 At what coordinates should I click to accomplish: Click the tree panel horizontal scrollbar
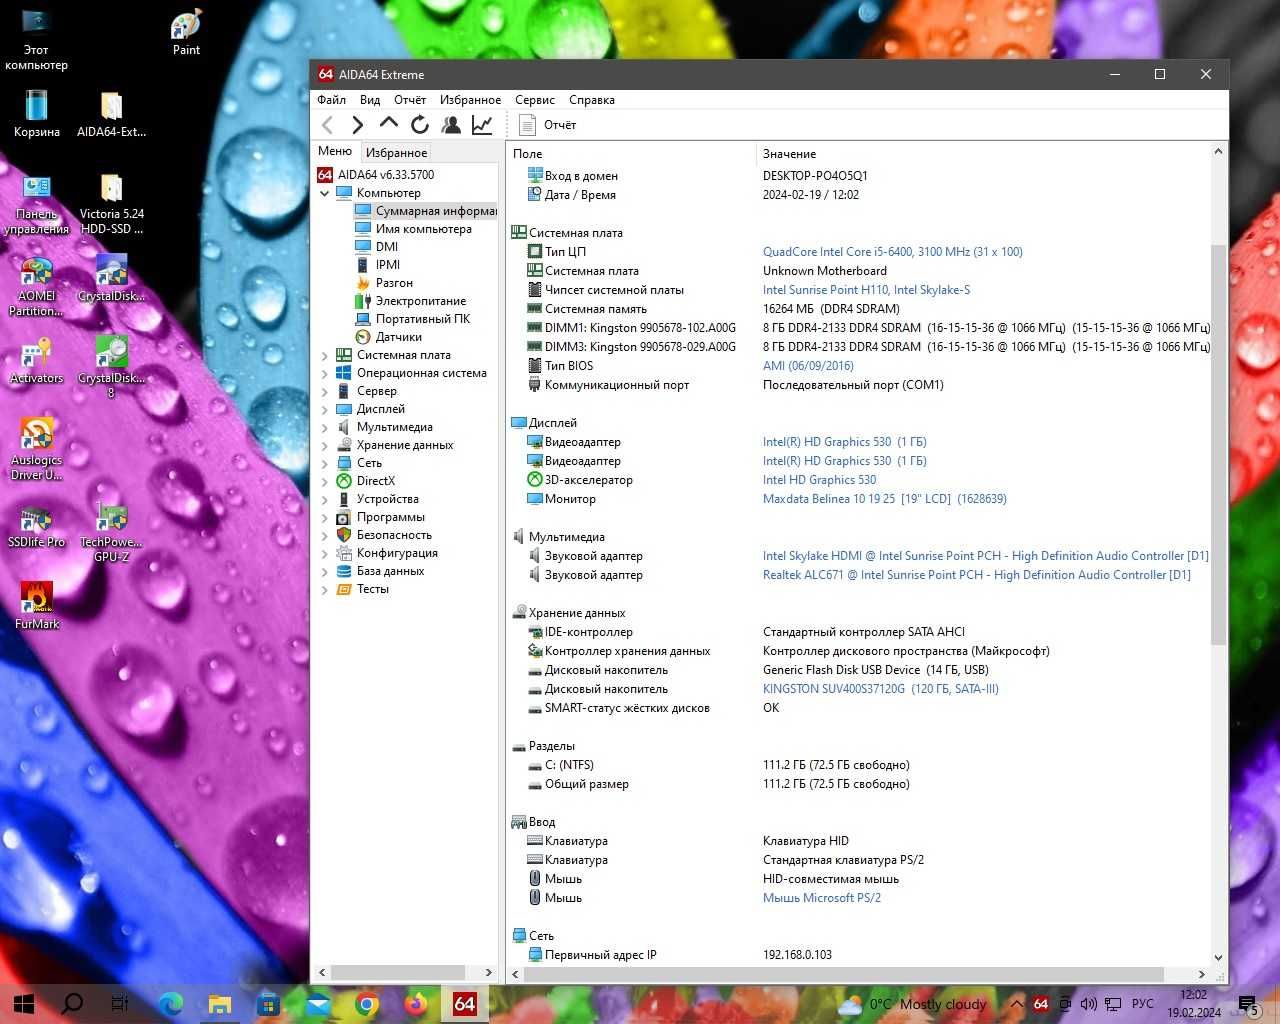[398, 972]
